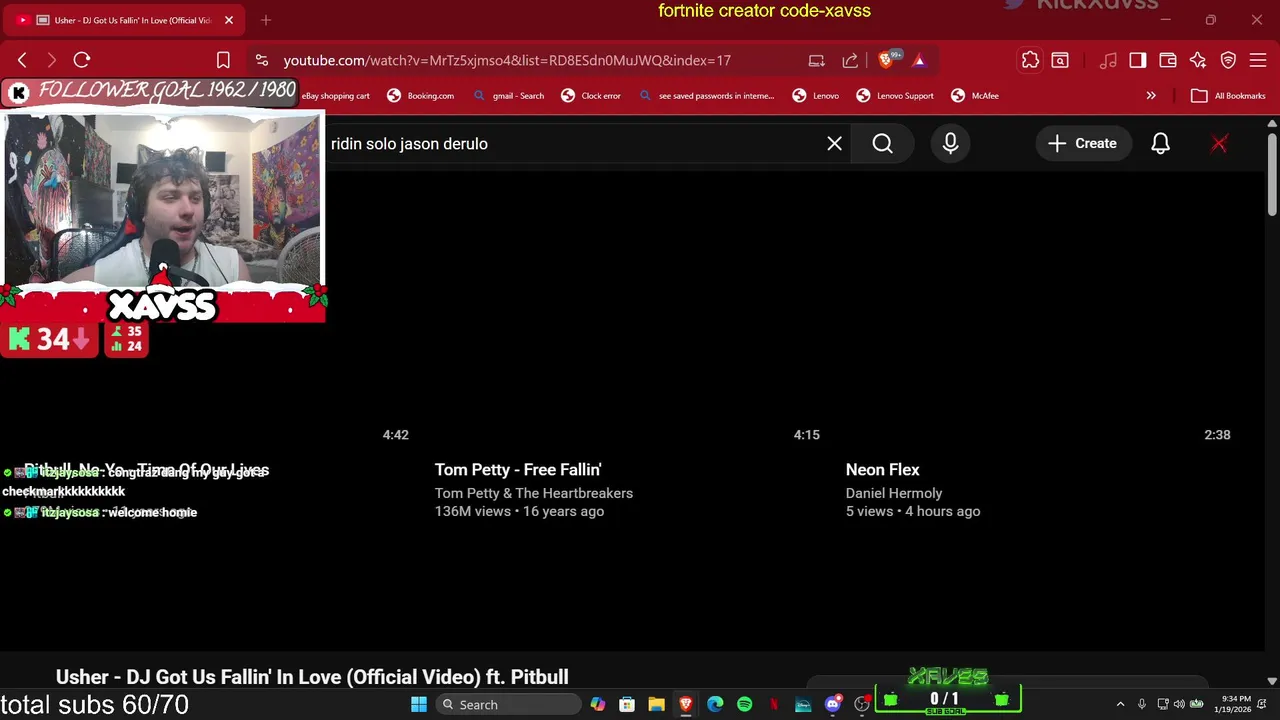Go back using browser back arrow

coord(22,60)
